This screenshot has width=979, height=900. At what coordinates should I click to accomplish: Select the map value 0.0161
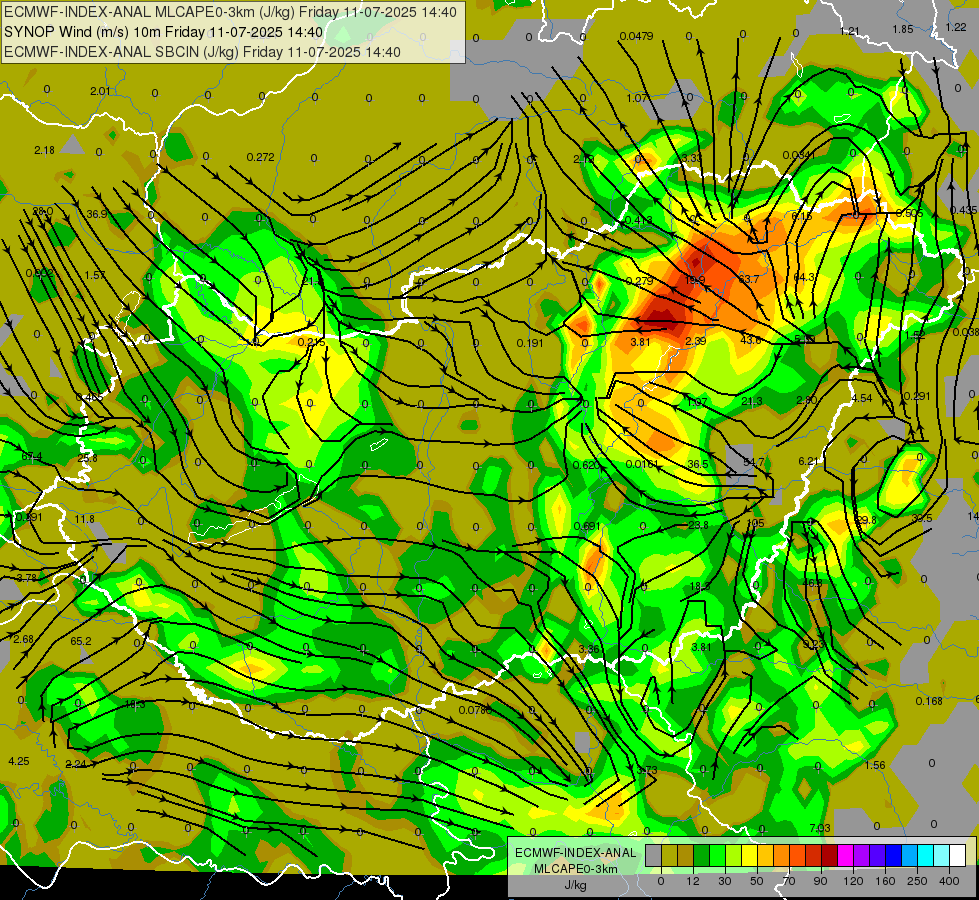point(642,464)
